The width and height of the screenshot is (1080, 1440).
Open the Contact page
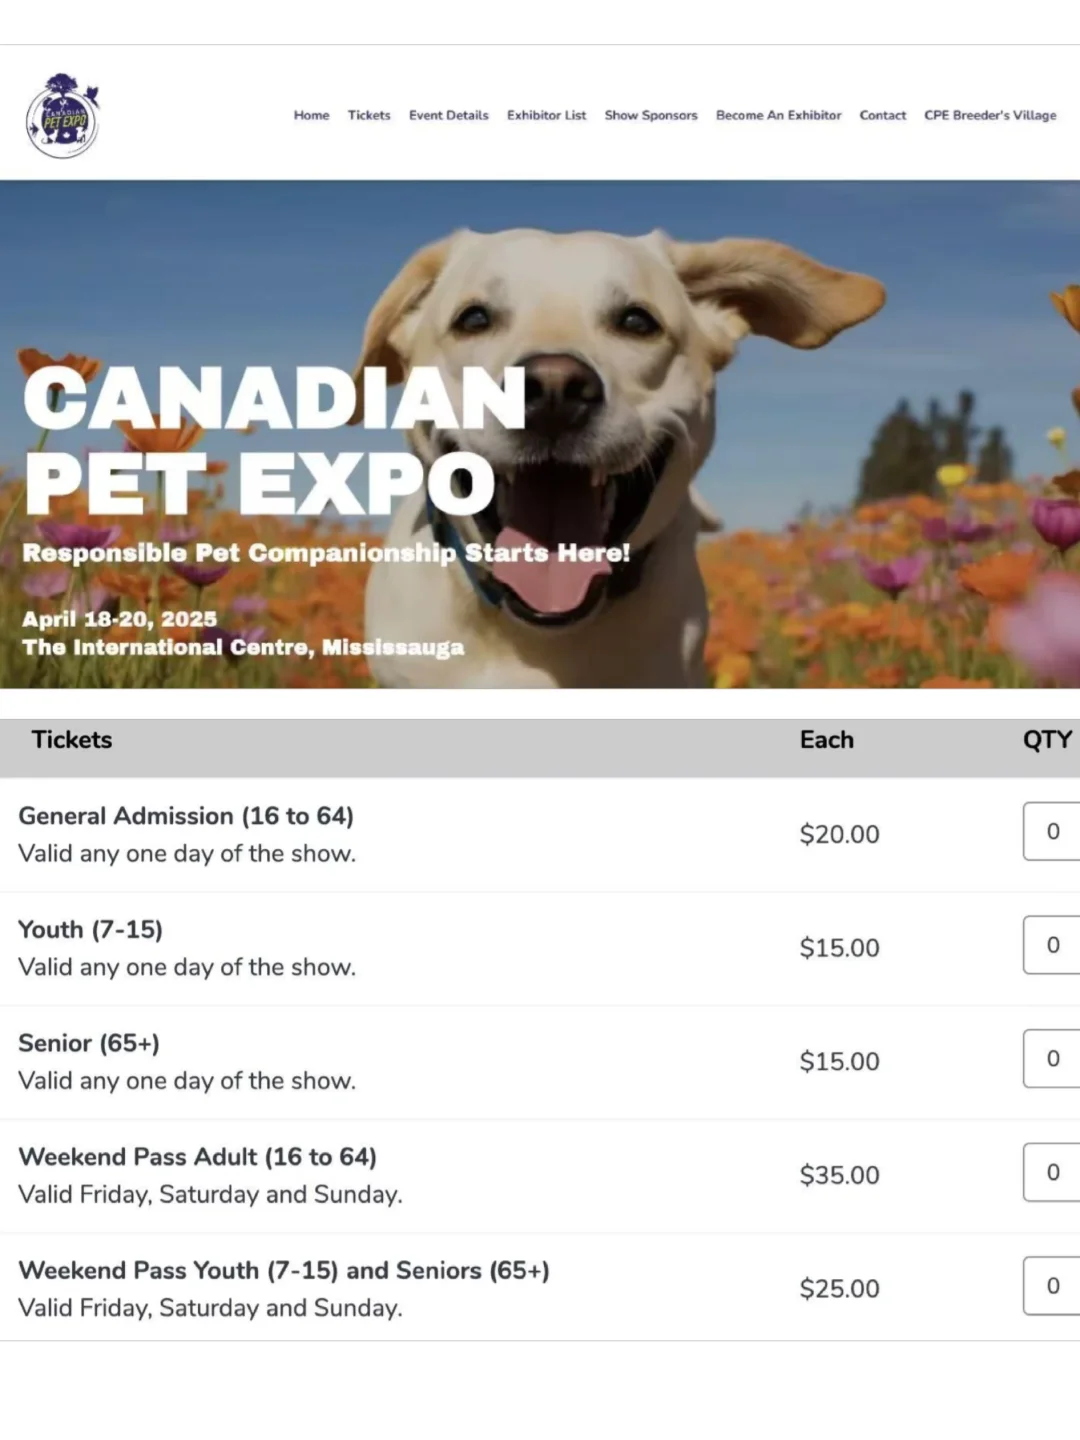pyautogui.click(x=882, y=116)
